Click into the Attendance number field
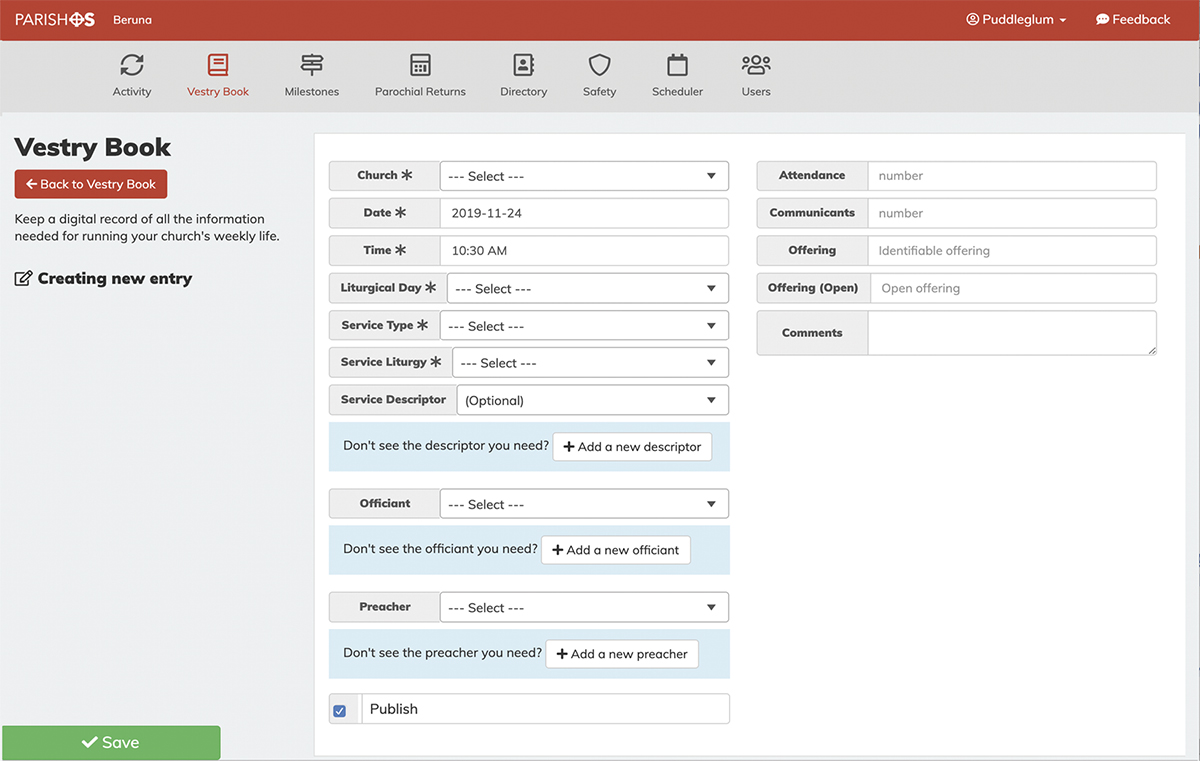 pyautogui.click(x=1011, y=176)
